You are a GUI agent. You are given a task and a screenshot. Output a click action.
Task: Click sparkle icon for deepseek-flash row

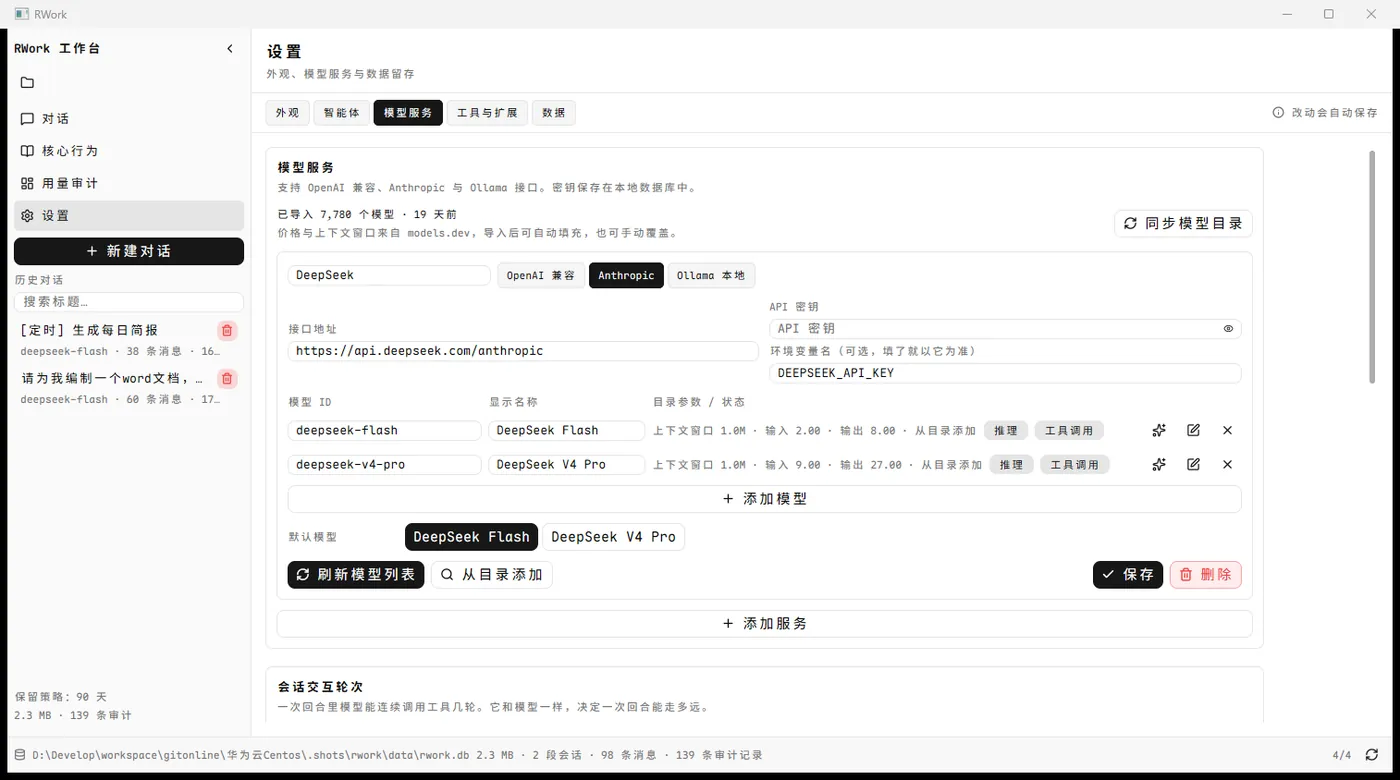tap(1159, 431)
